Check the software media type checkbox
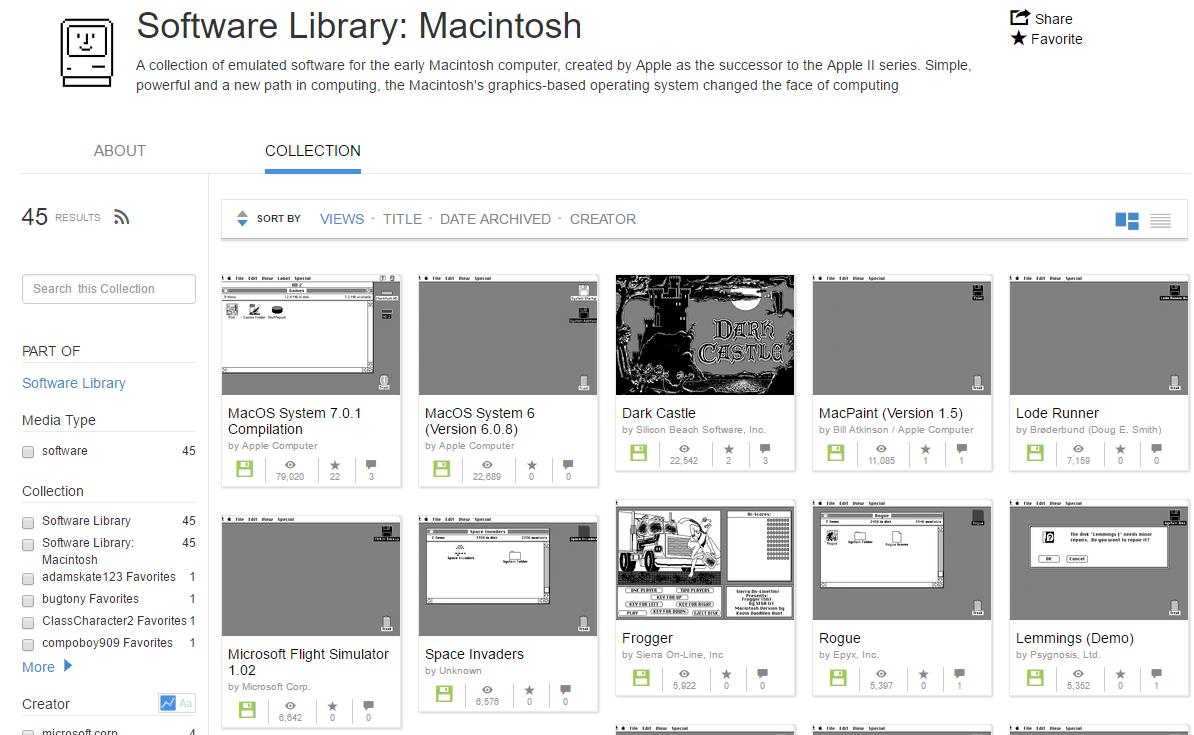Image resolution: width=1194 pixels, height=735 pixels. pos(28,452)
